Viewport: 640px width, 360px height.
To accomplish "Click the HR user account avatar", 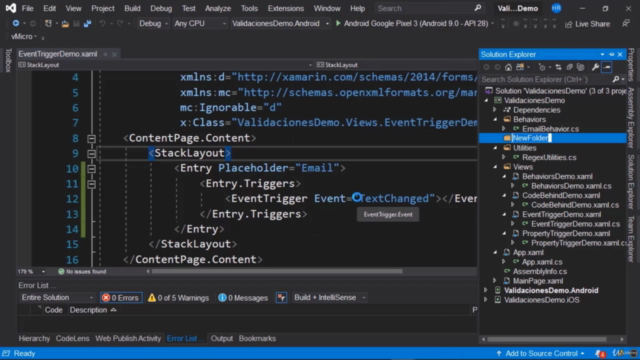I will point(556,8).
